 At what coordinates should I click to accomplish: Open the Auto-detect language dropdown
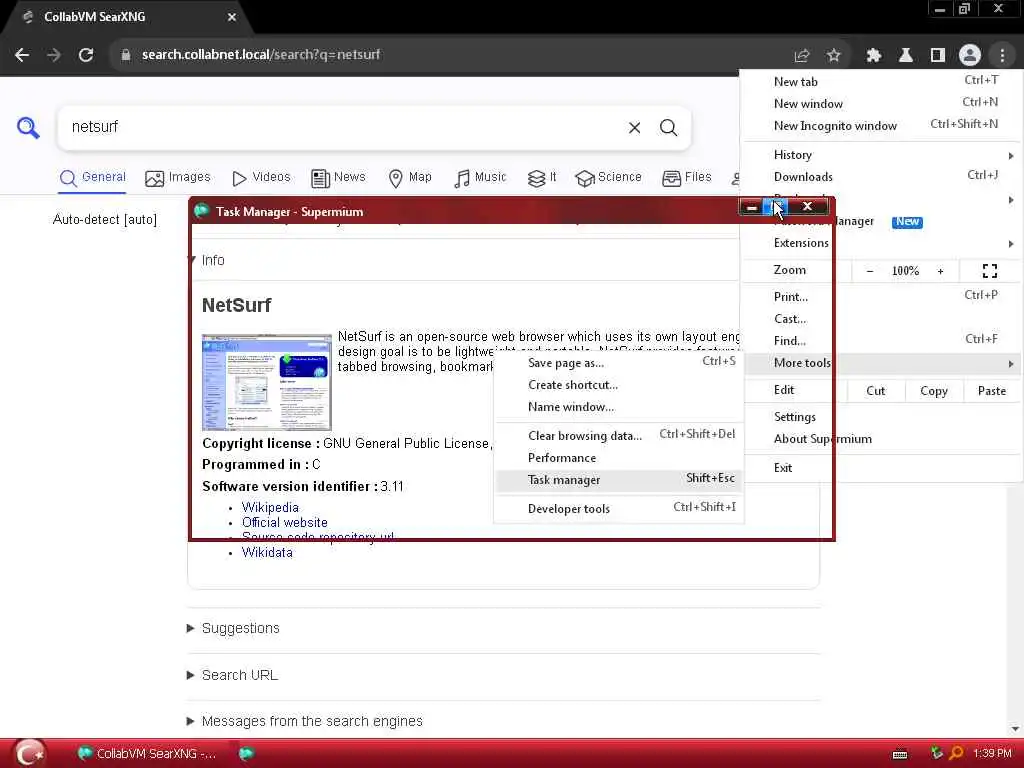[x=104, y=220]
